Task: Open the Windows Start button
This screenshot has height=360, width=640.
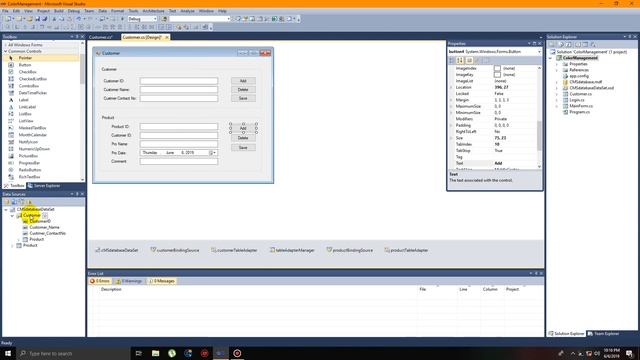Action: (8, 353)
